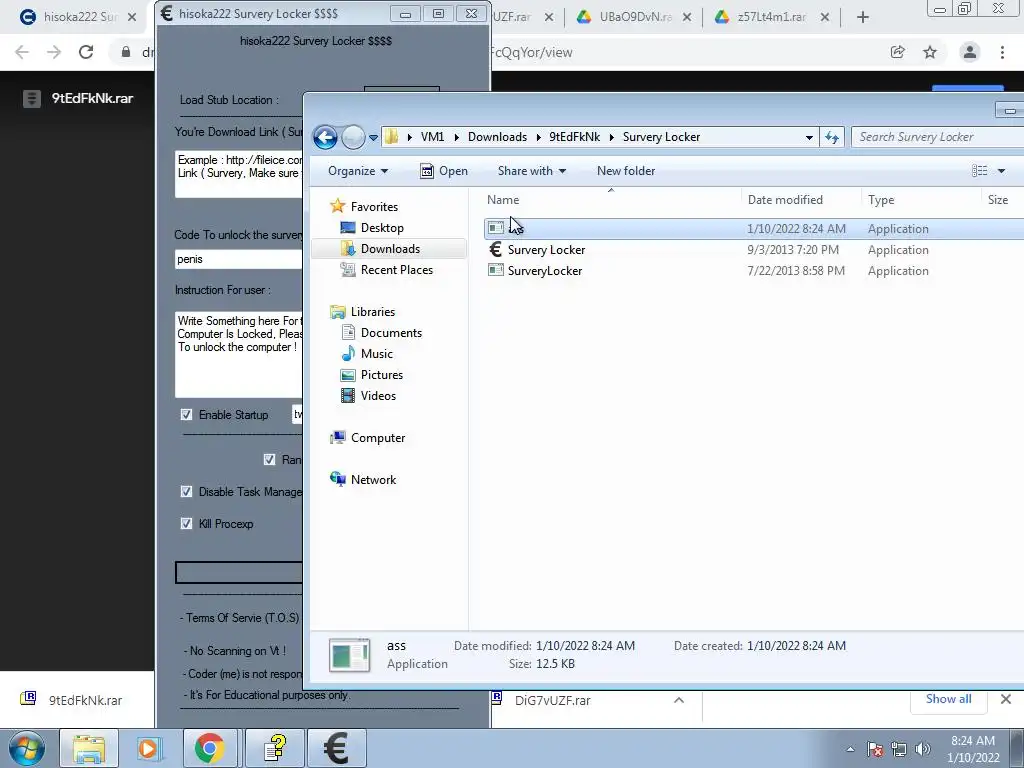
Task: Switch to the z57Lt4m1.rar browser tab
Action: pyautogui.click(x=771, y=17)
